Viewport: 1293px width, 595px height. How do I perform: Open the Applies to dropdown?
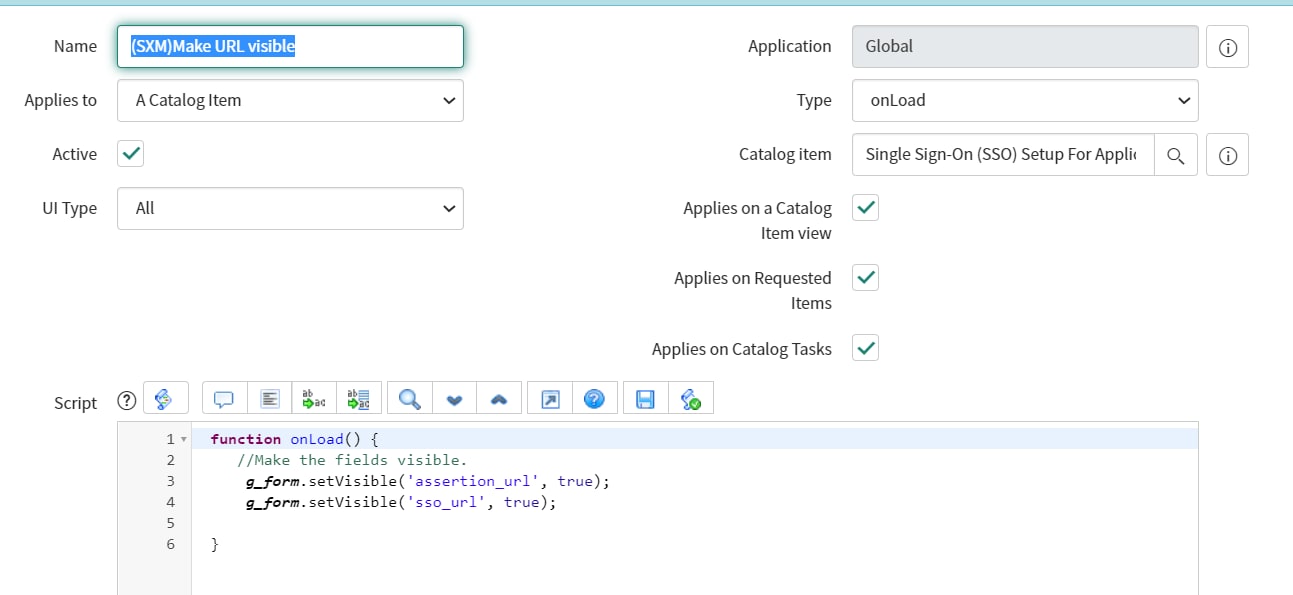point(290,100)
